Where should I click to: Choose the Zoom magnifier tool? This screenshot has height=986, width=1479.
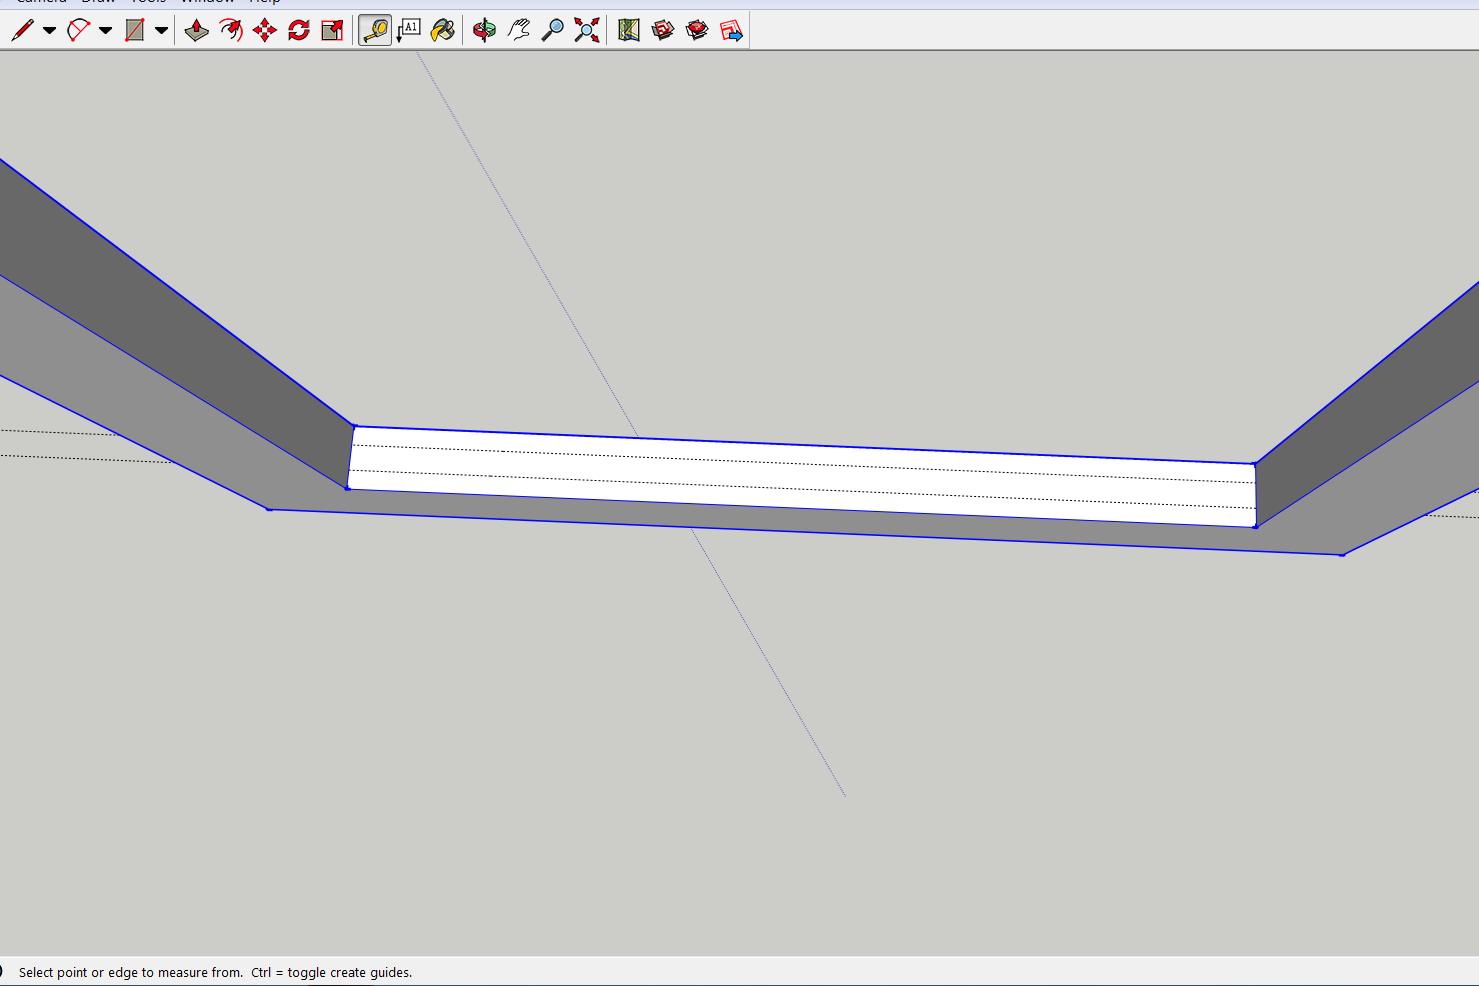[x=552, y=30]
